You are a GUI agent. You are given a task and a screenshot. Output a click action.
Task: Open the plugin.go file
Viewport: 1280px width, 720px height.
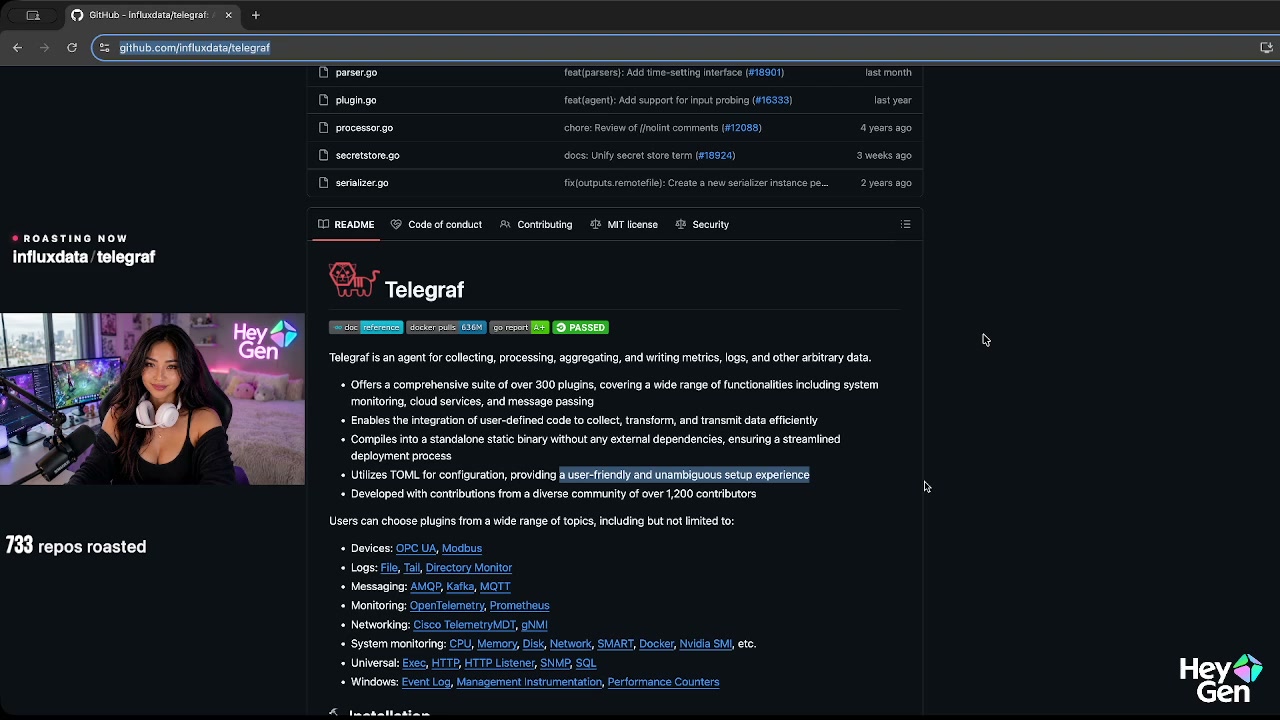pos(356,100)
